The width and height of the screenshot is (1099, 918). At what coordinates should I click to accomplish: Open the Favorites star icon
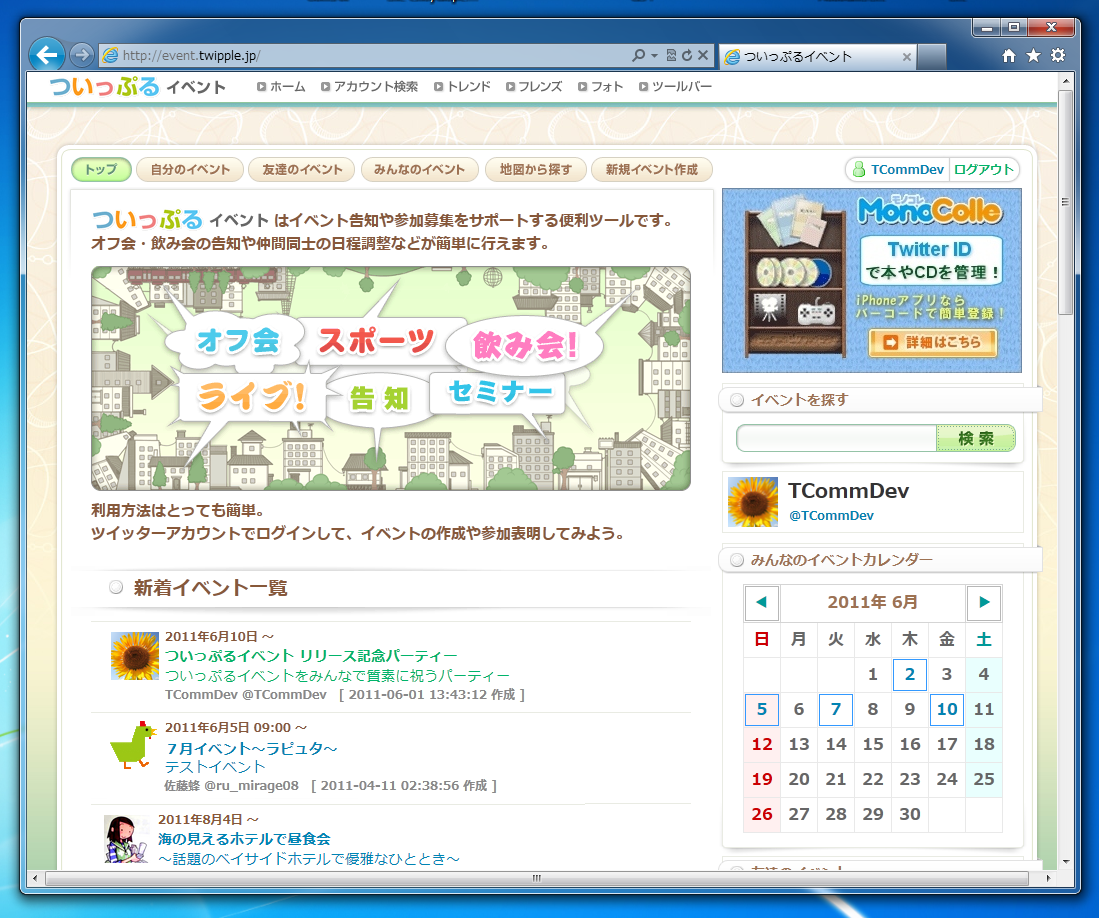(1033, 55)
